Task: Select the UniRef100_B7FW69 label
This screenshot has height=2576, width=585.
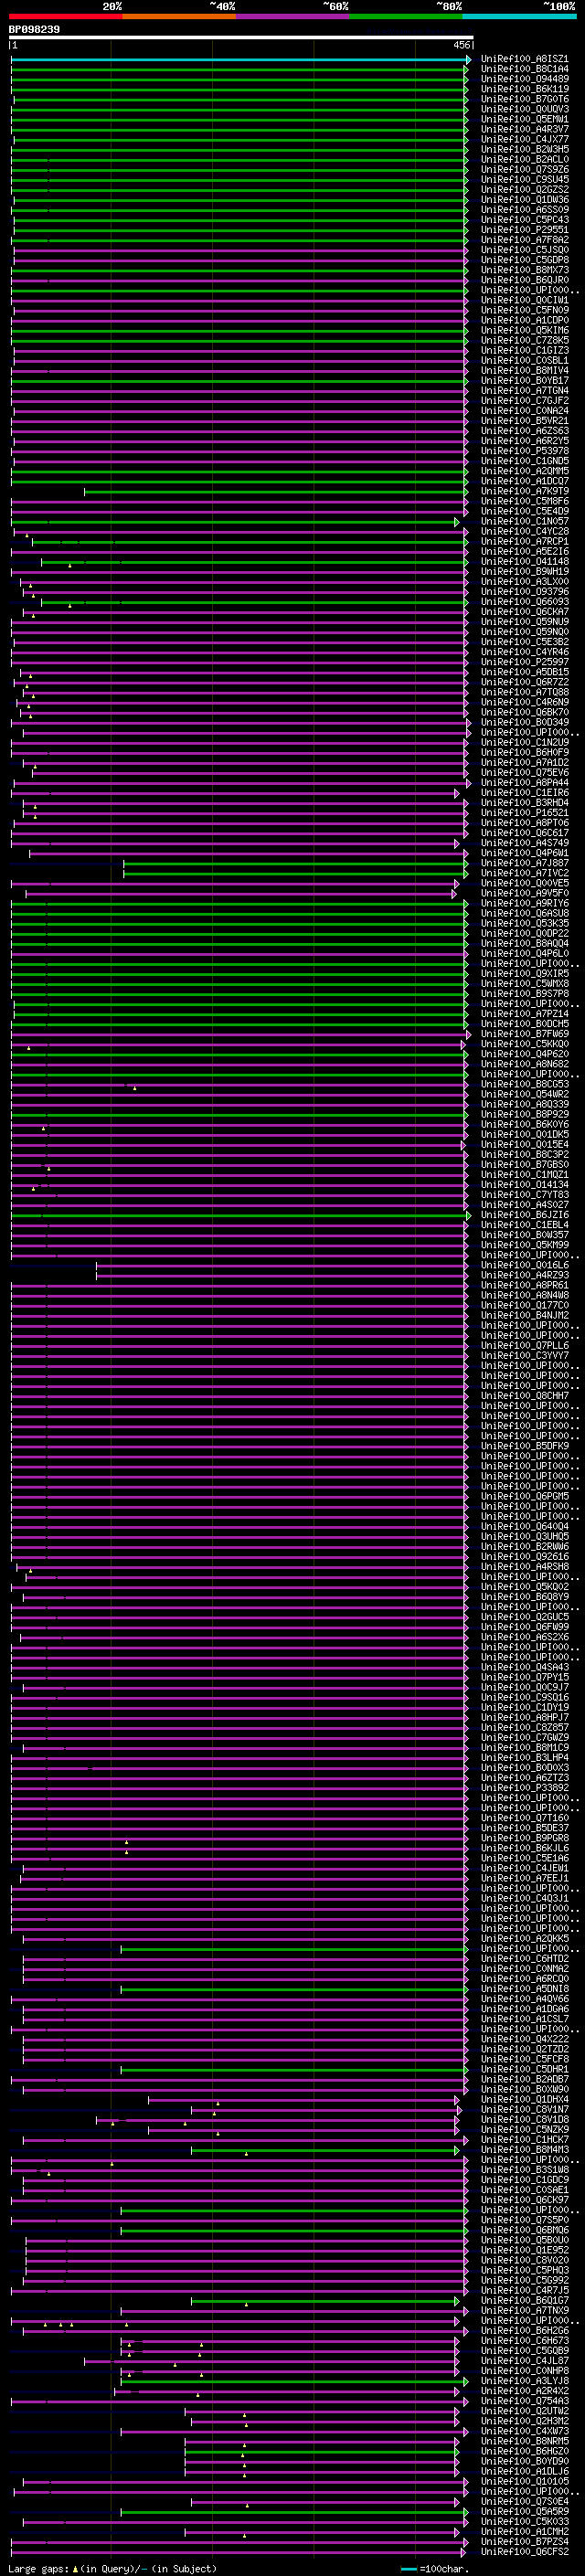Action: pos(524,1034)
